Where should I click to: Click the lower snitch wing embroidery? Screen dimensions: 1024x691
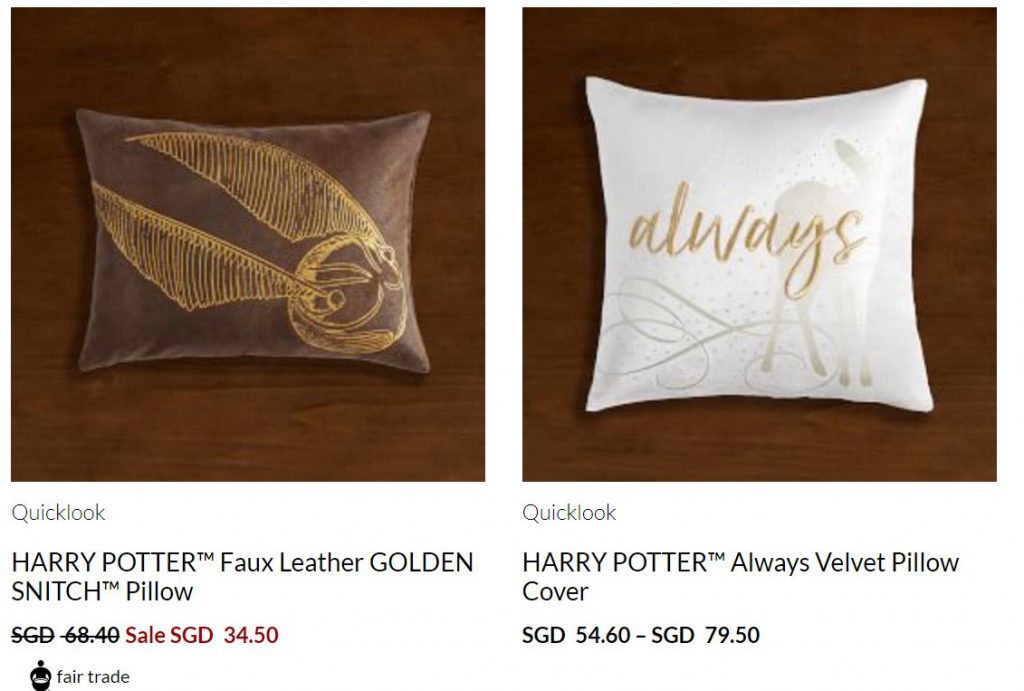pyautogui.click(x=196, y=251)
